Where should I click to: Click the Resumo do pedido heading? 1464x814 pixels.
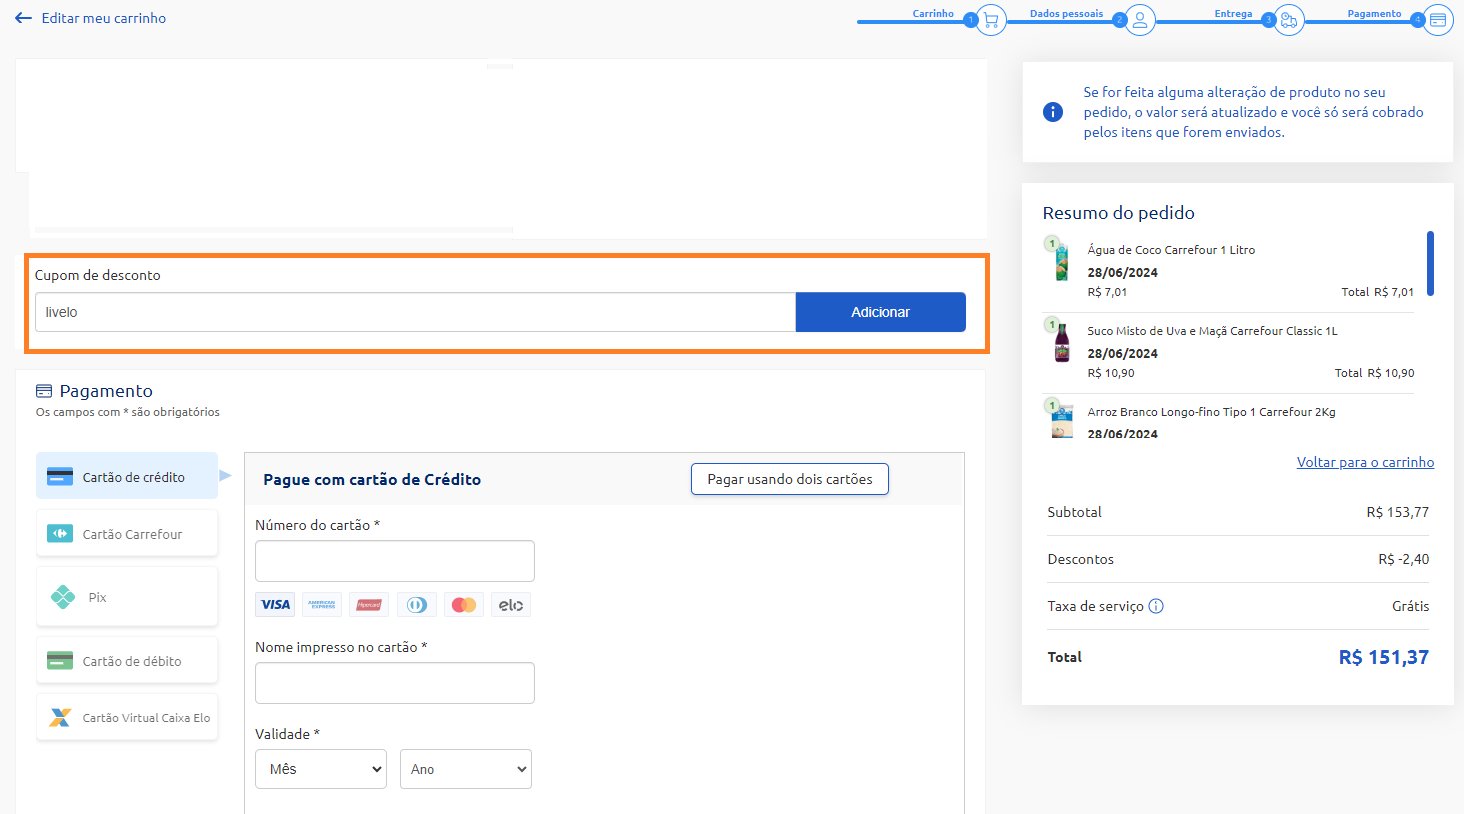pyautogui.click(x=1118, y=213)
